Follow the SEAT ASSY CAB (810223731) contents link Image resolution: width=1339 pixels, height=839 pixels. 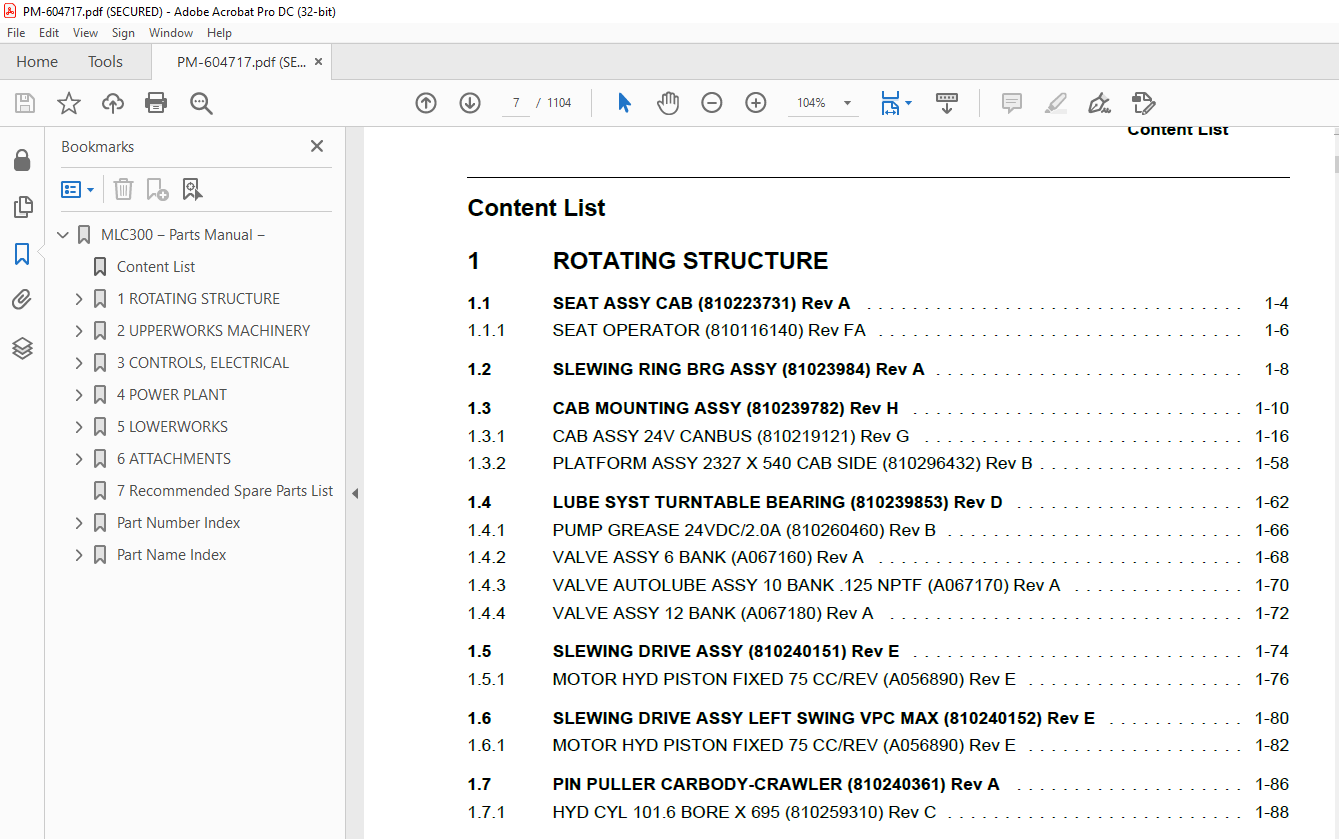[701, 303]
